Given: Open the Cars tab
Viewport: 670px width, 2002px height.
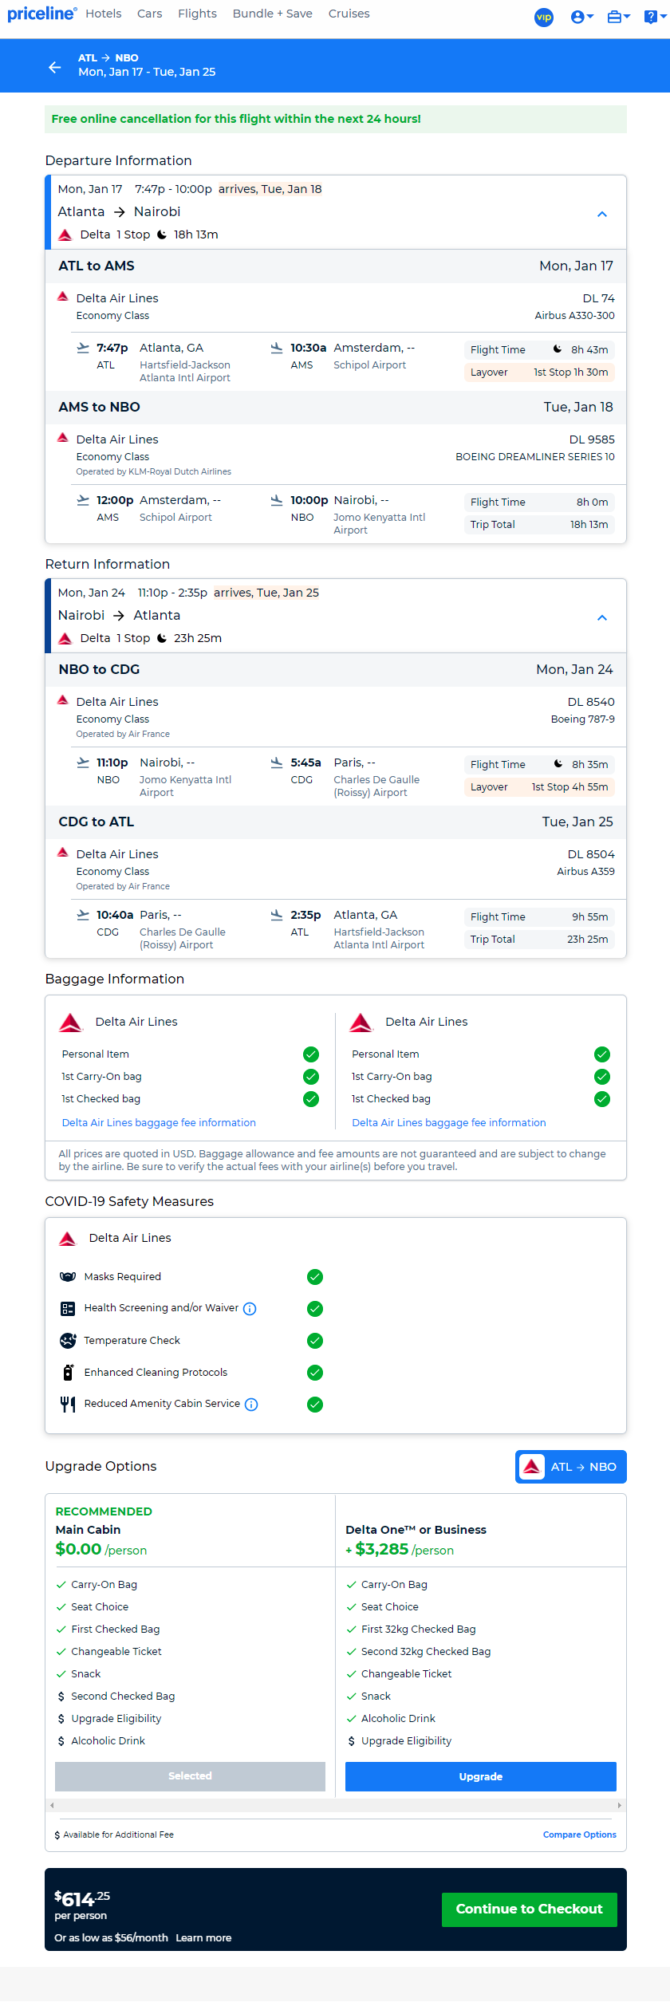Looking at the screenshot, I should pos(150,14).
